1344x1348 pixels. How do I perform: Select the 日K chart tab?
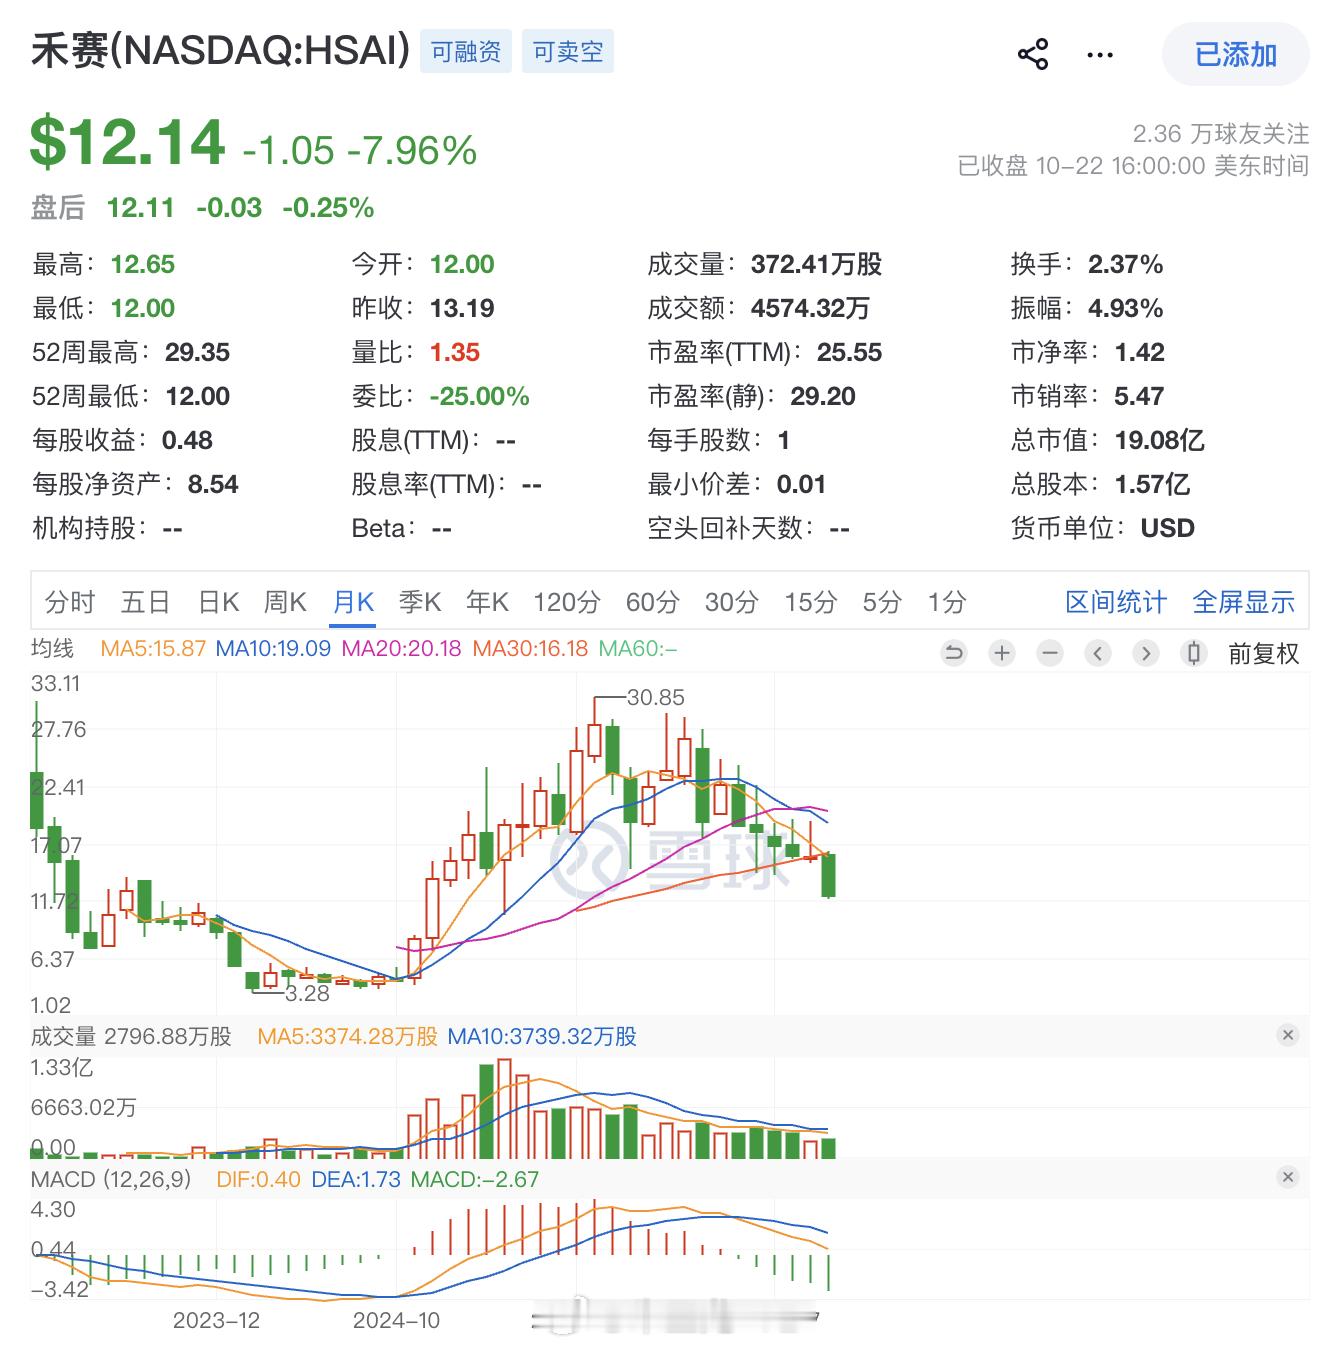(219, 602)
